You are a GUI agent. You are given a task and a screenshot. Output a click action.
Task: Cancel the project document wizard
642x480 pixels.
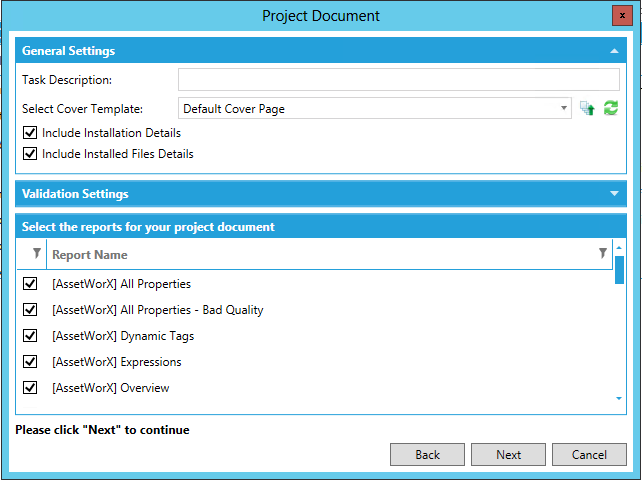coord(589,455)
